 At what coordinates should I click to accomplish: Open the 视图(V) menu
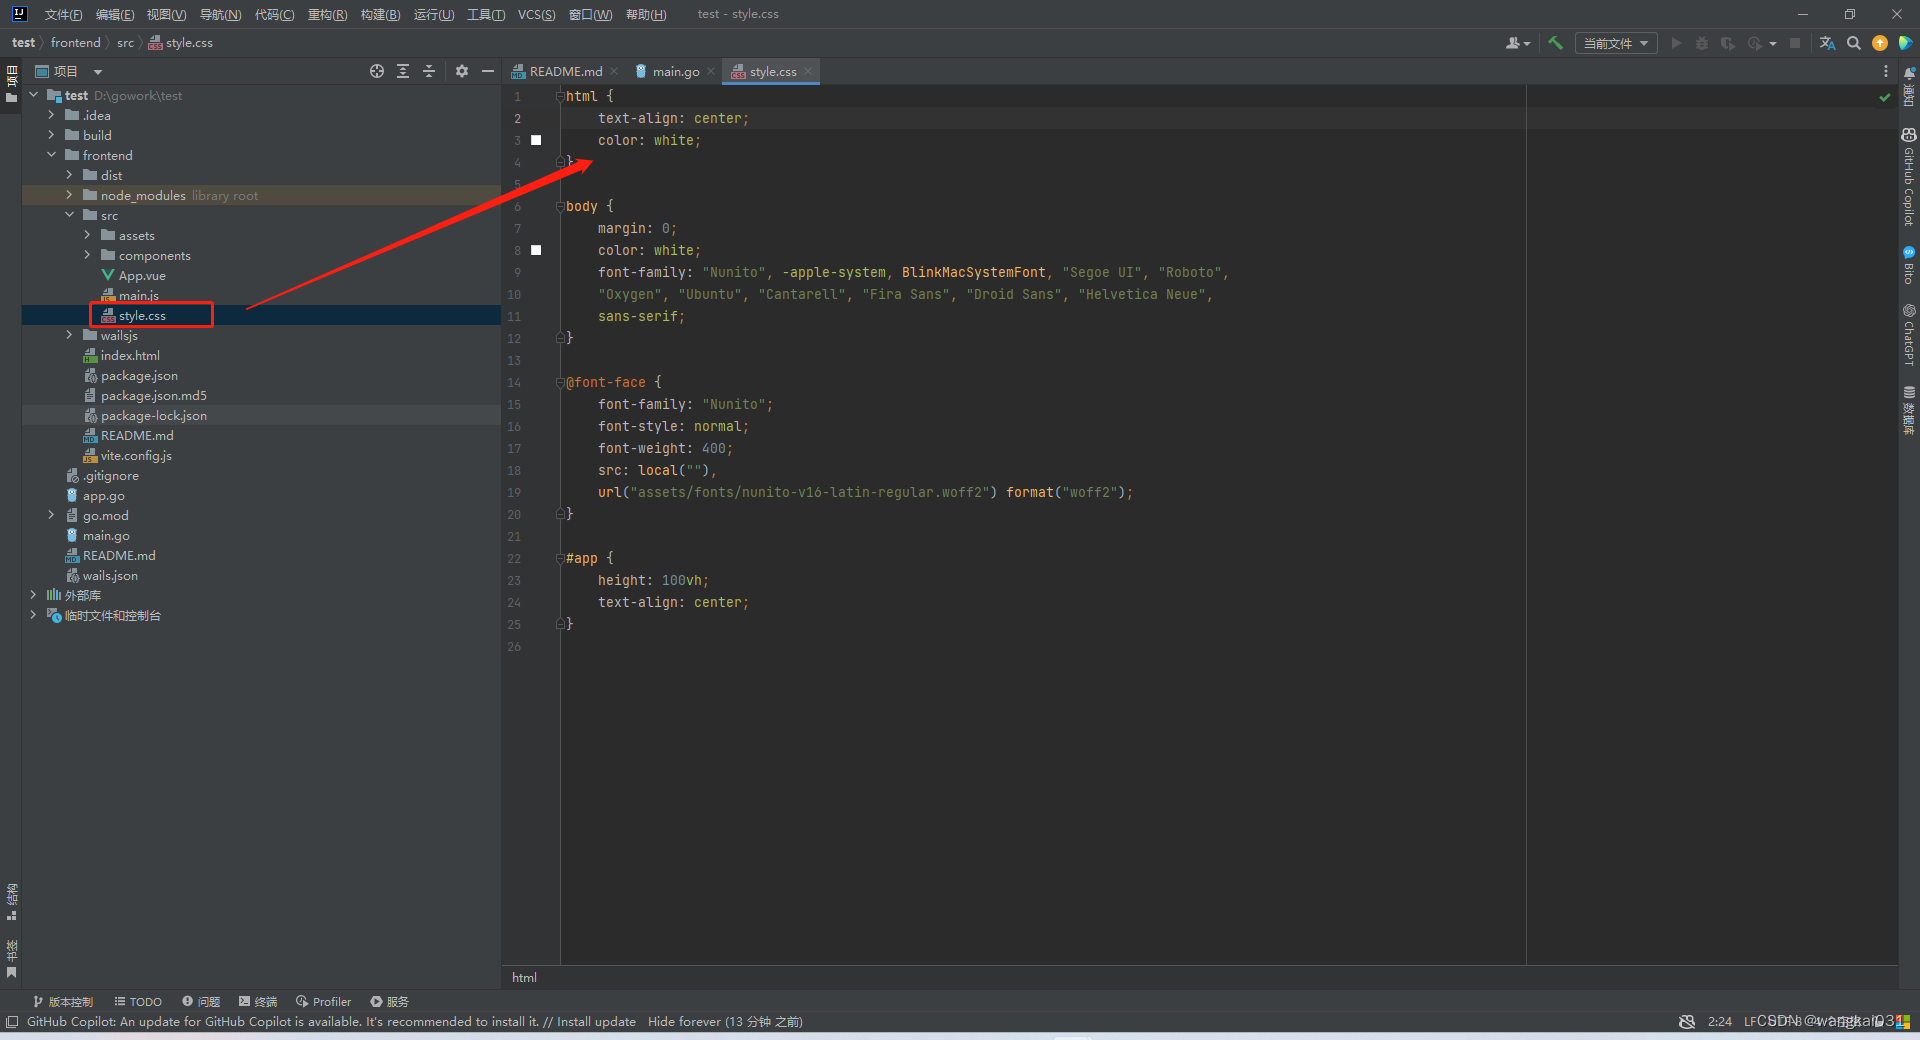click(167, 14)
